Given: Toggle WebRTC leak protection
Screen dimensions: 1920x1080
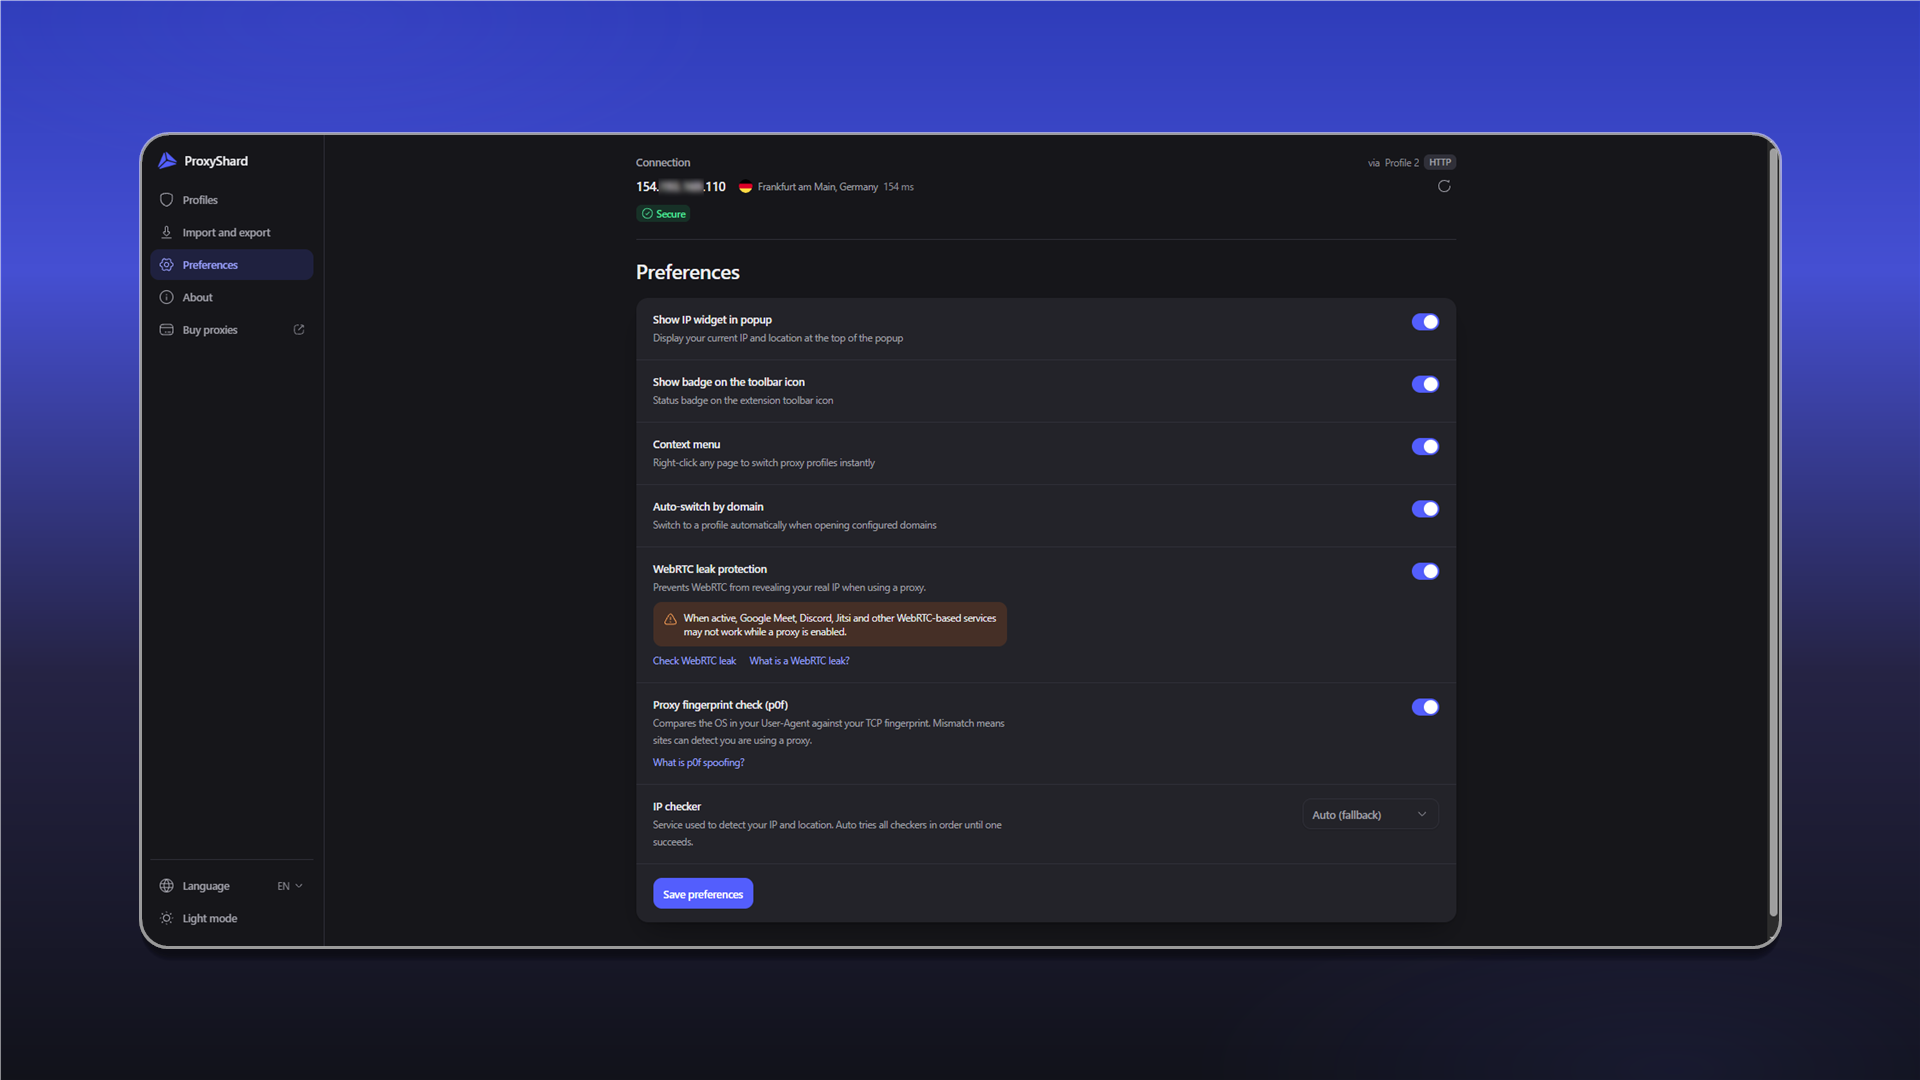Looking at the screenshot, I should click(x=1425, y=571).
